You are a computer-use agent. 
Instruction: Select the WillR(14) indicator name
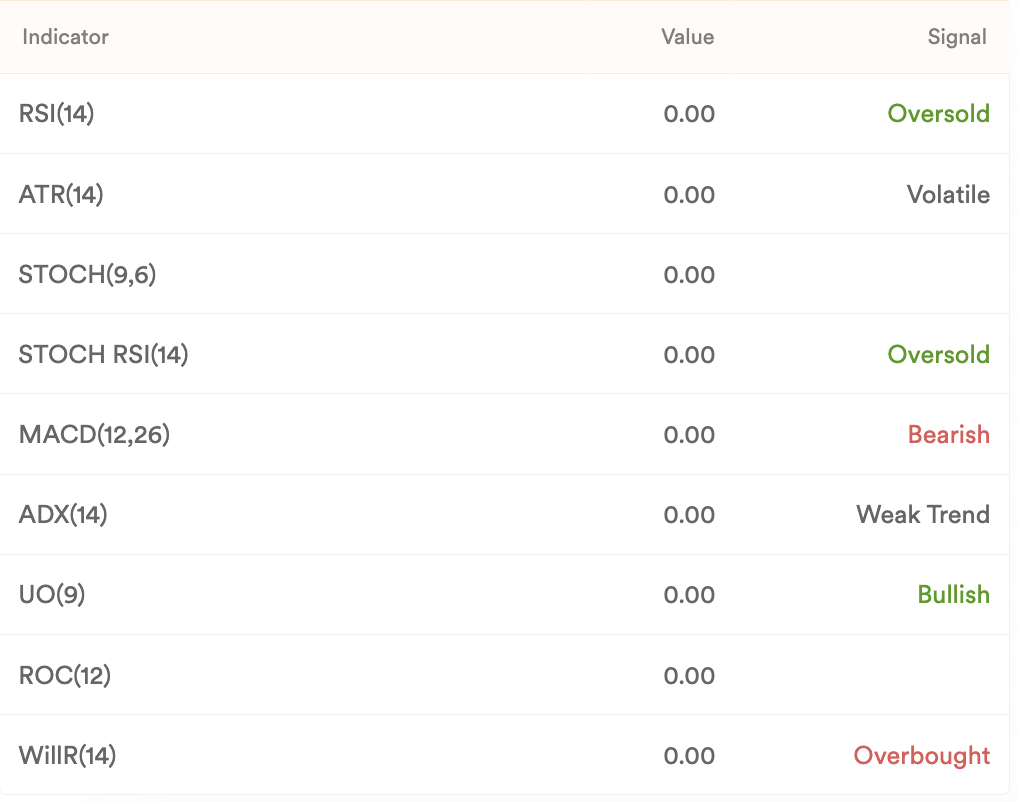(x=68, y=755)
